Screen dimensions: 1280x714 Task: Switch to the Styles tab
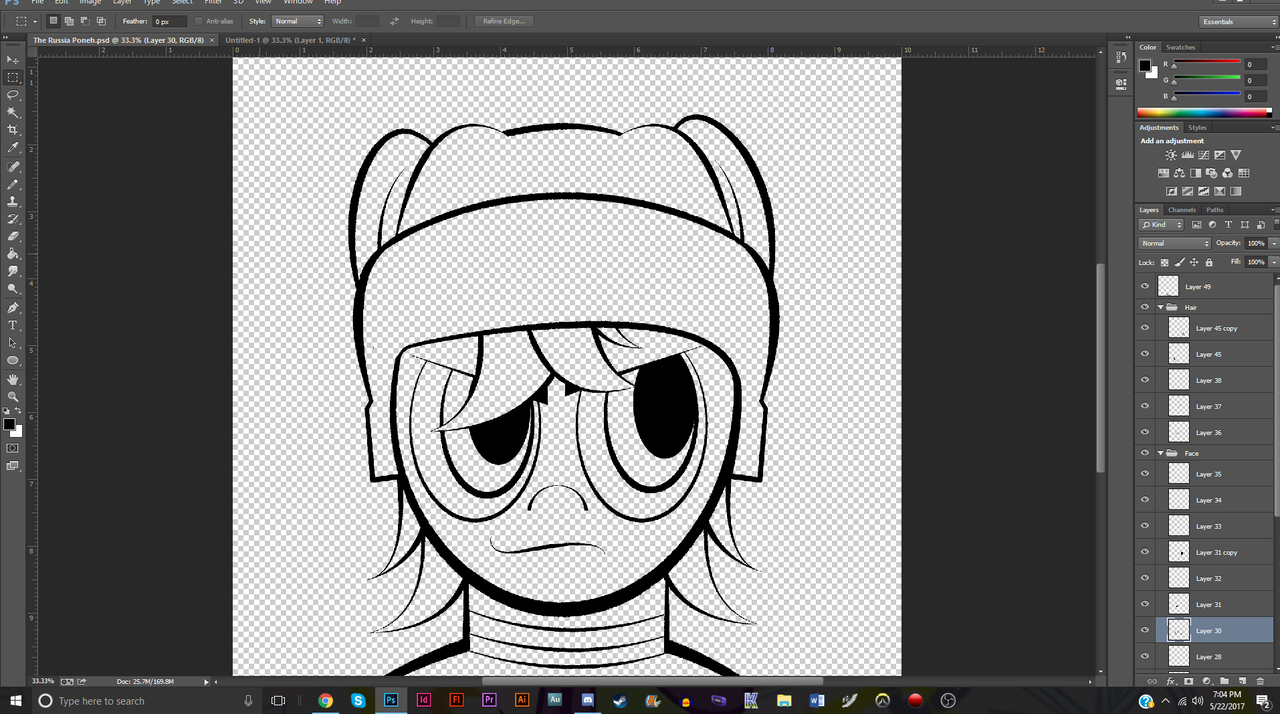1198,127
